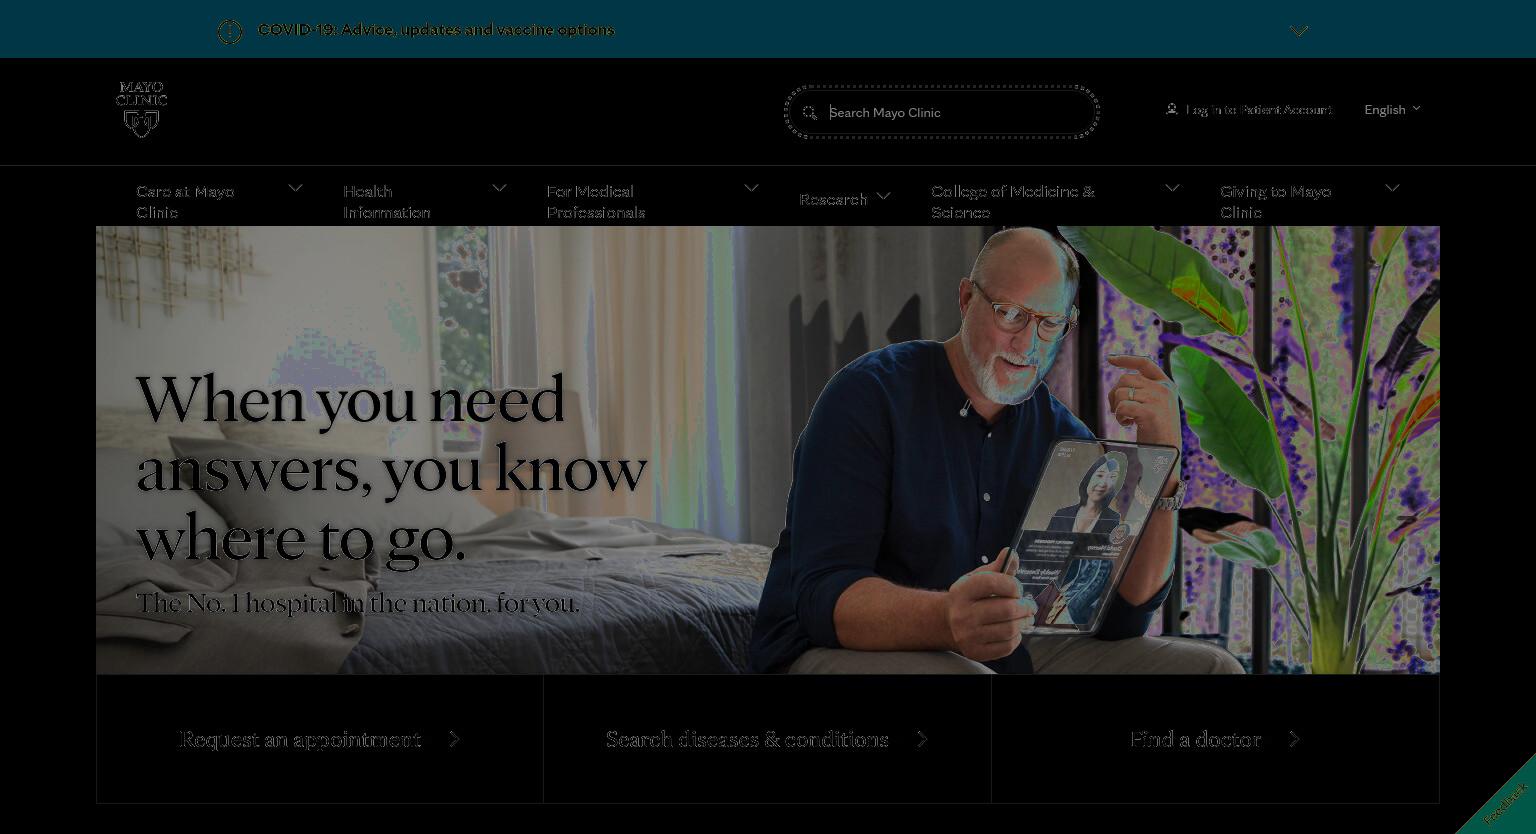
Task: Focus the Search Mayo Clinic field
Action: click(x=942, y=112)
